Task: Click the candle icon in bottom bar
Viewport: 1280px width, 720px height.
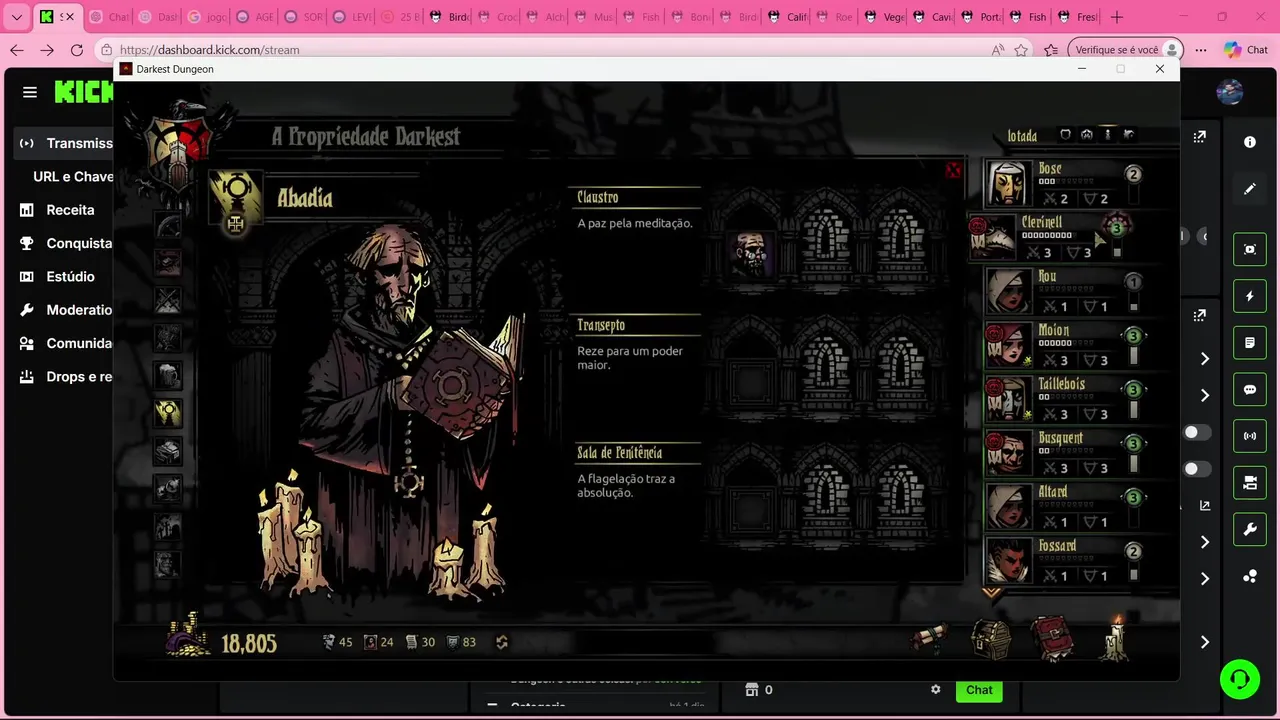Action: coord(1115,638)
